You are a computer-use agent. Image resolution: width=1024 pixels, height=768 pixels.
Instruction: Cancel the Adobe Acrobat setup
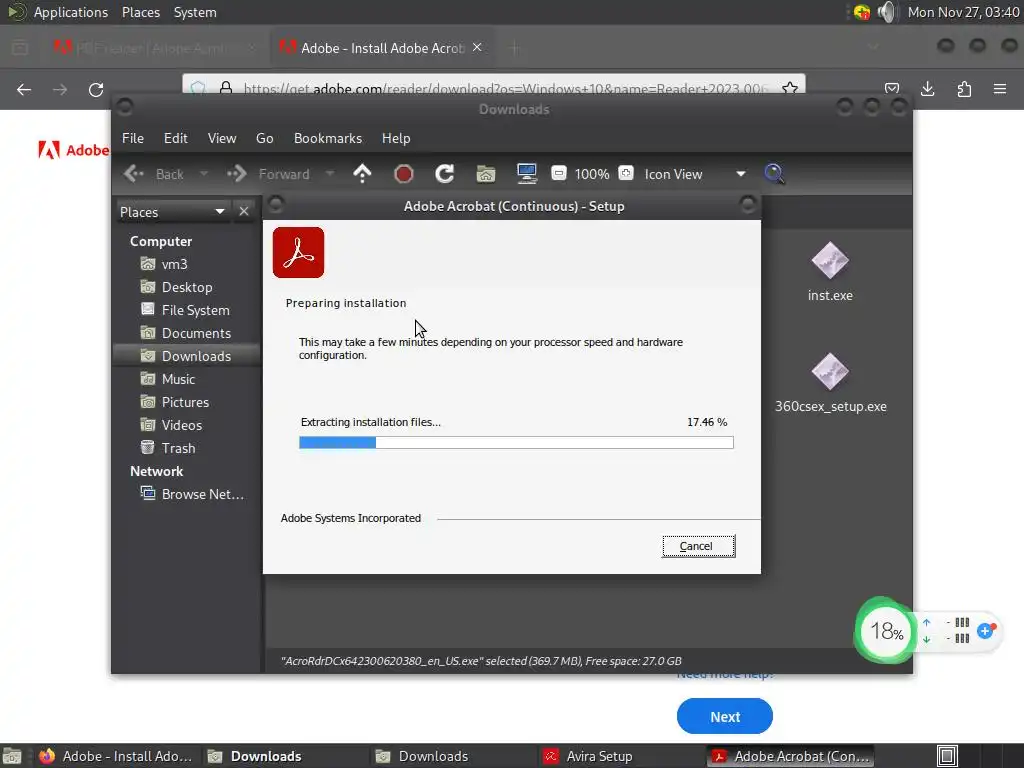698,546
